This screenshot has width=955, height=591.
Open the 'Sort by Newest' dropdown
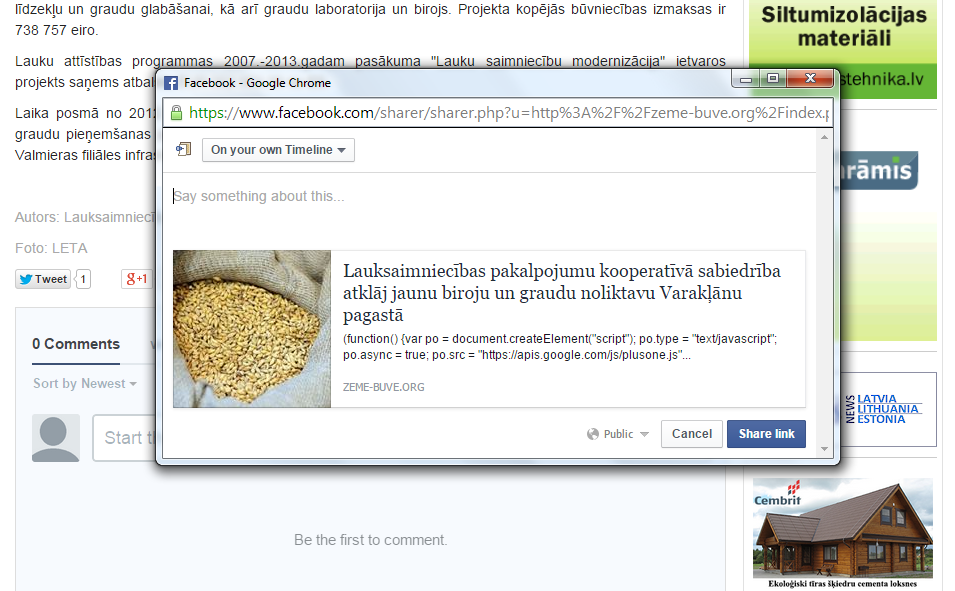84,384
